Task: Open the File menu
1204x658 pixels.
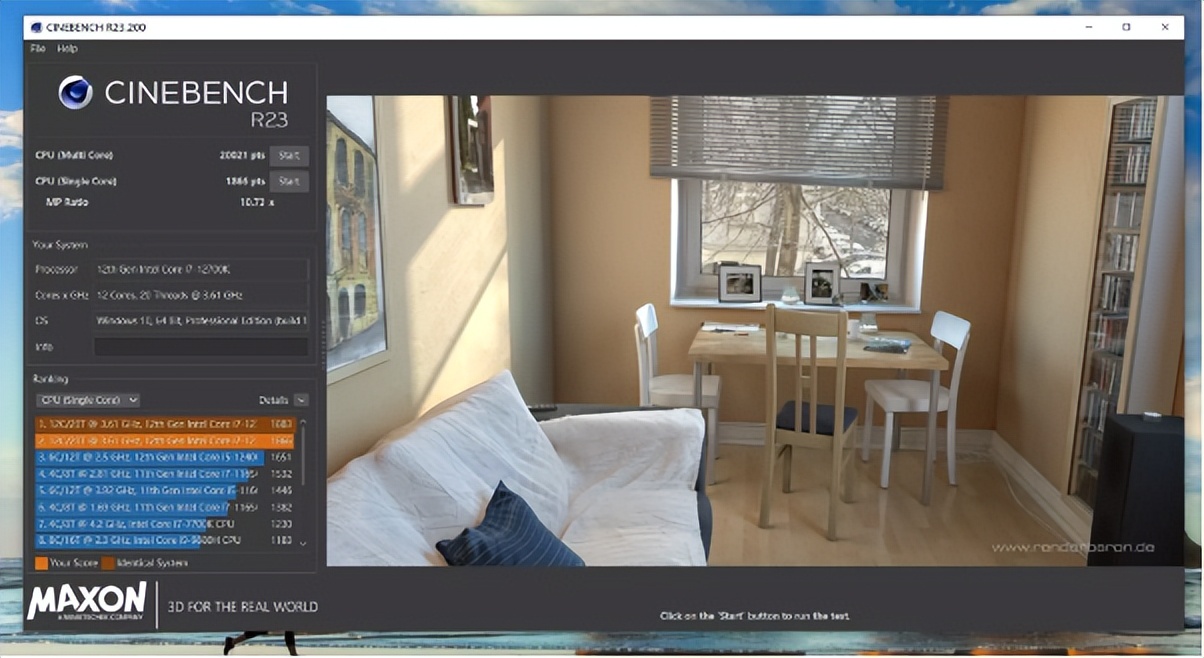Action: point(38,48)
